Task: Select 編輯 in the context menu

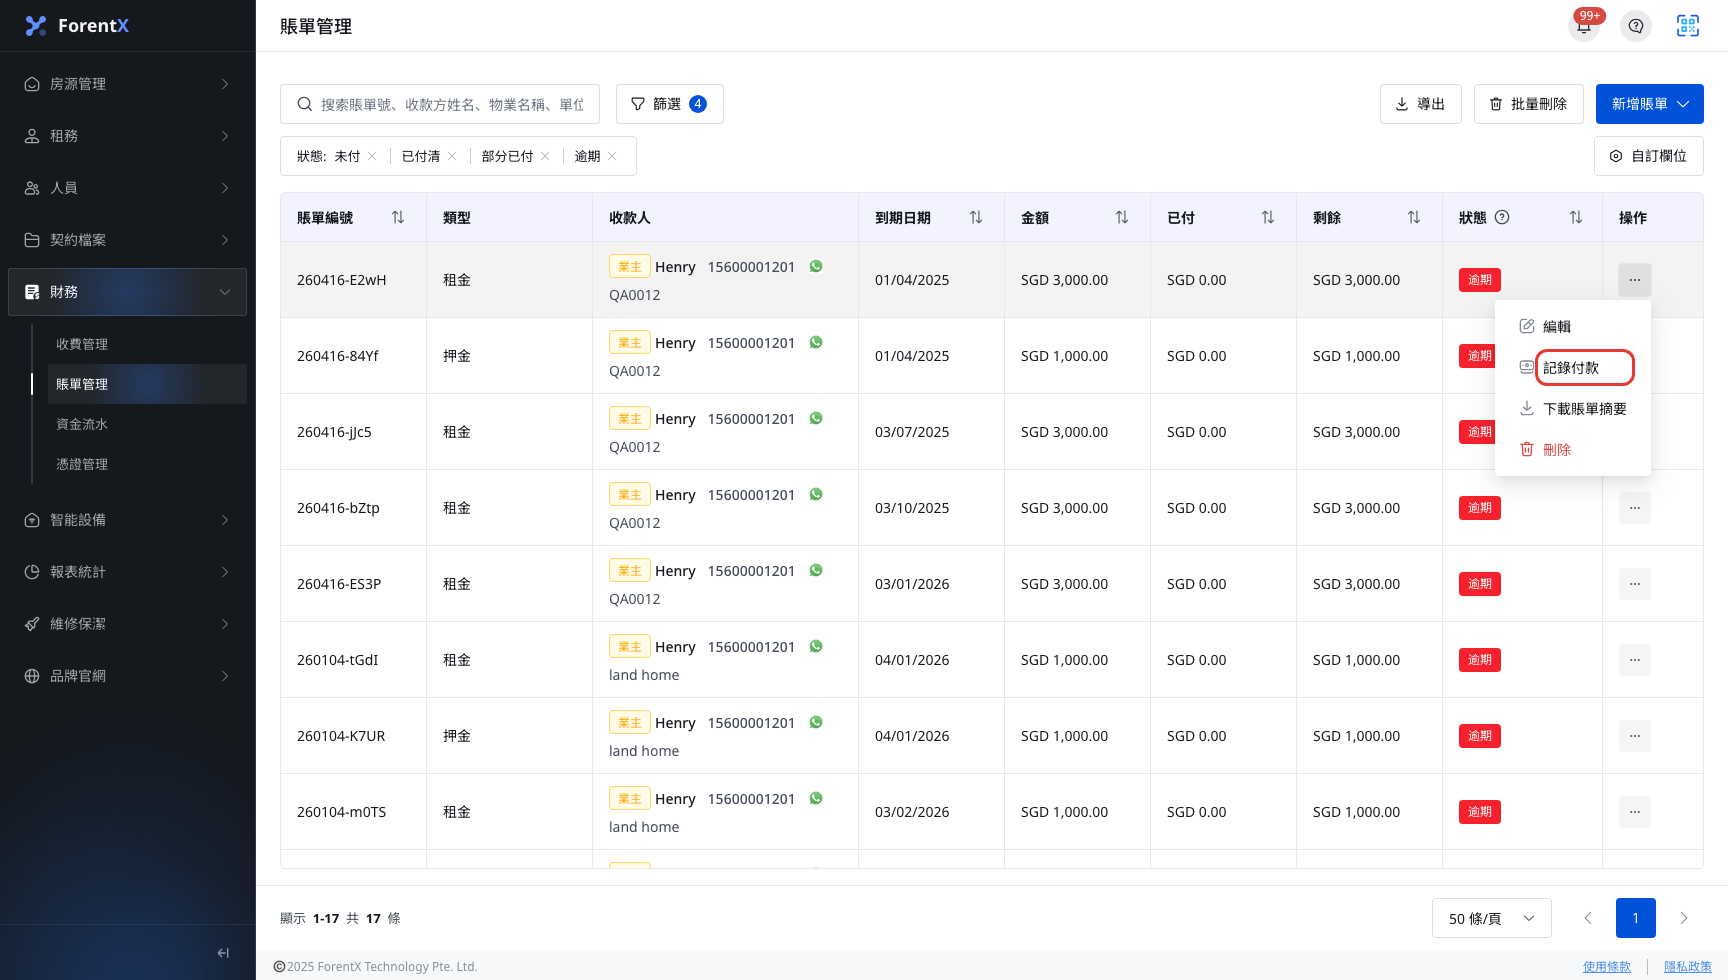Action: [1572, 326]
